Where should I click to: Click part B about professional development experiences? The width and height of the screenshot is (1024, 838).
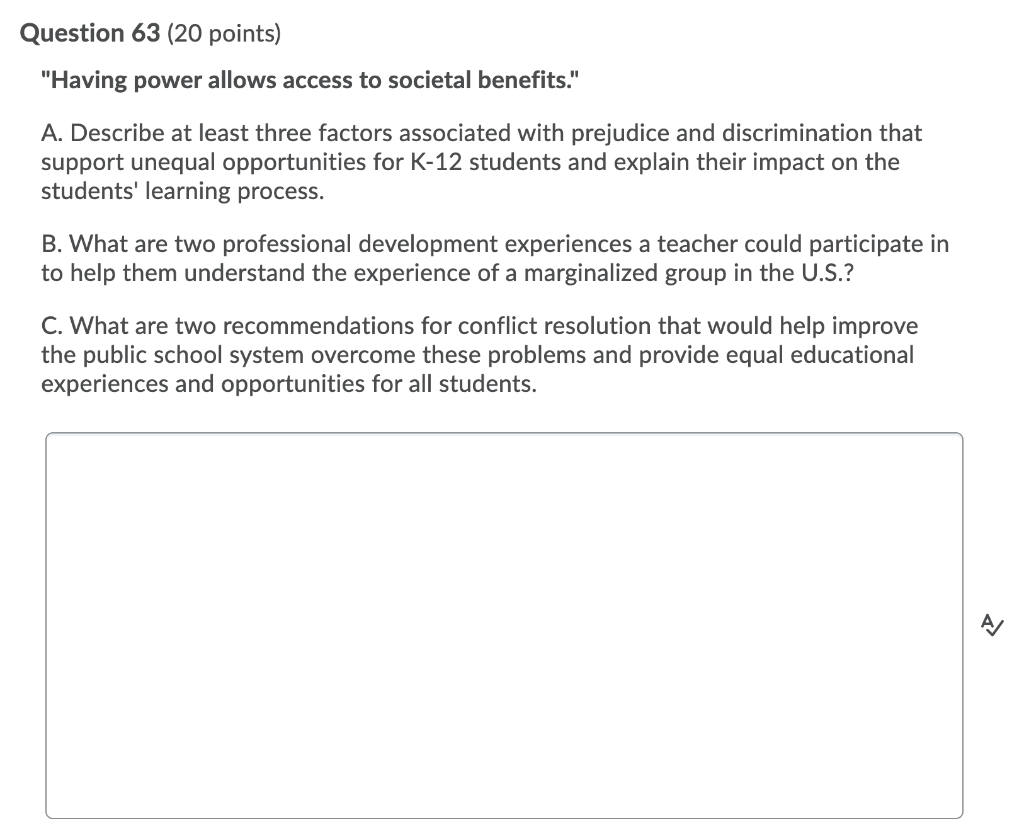(x=494, y=257)
